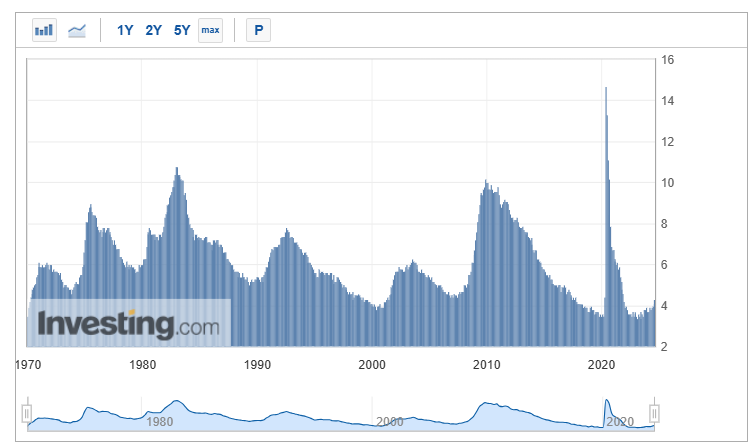Click 1980 label in navigator overview

(x=160, y=422)
